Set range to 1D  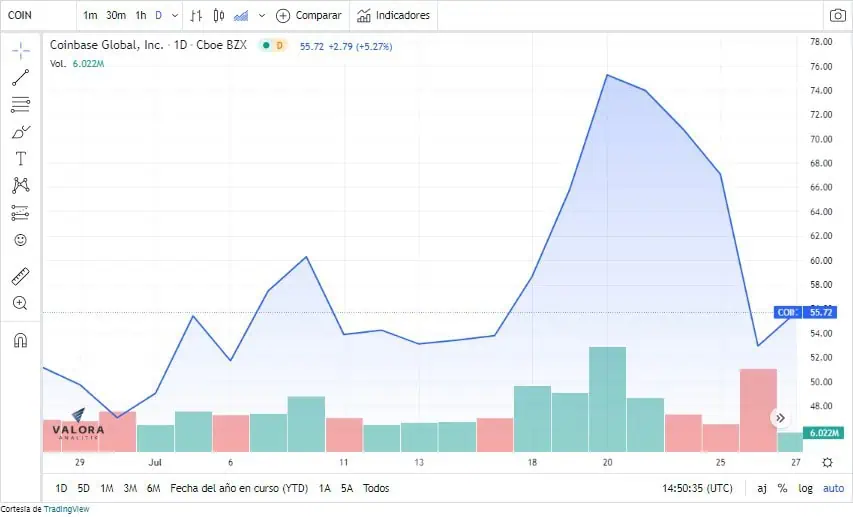point(61,488)
